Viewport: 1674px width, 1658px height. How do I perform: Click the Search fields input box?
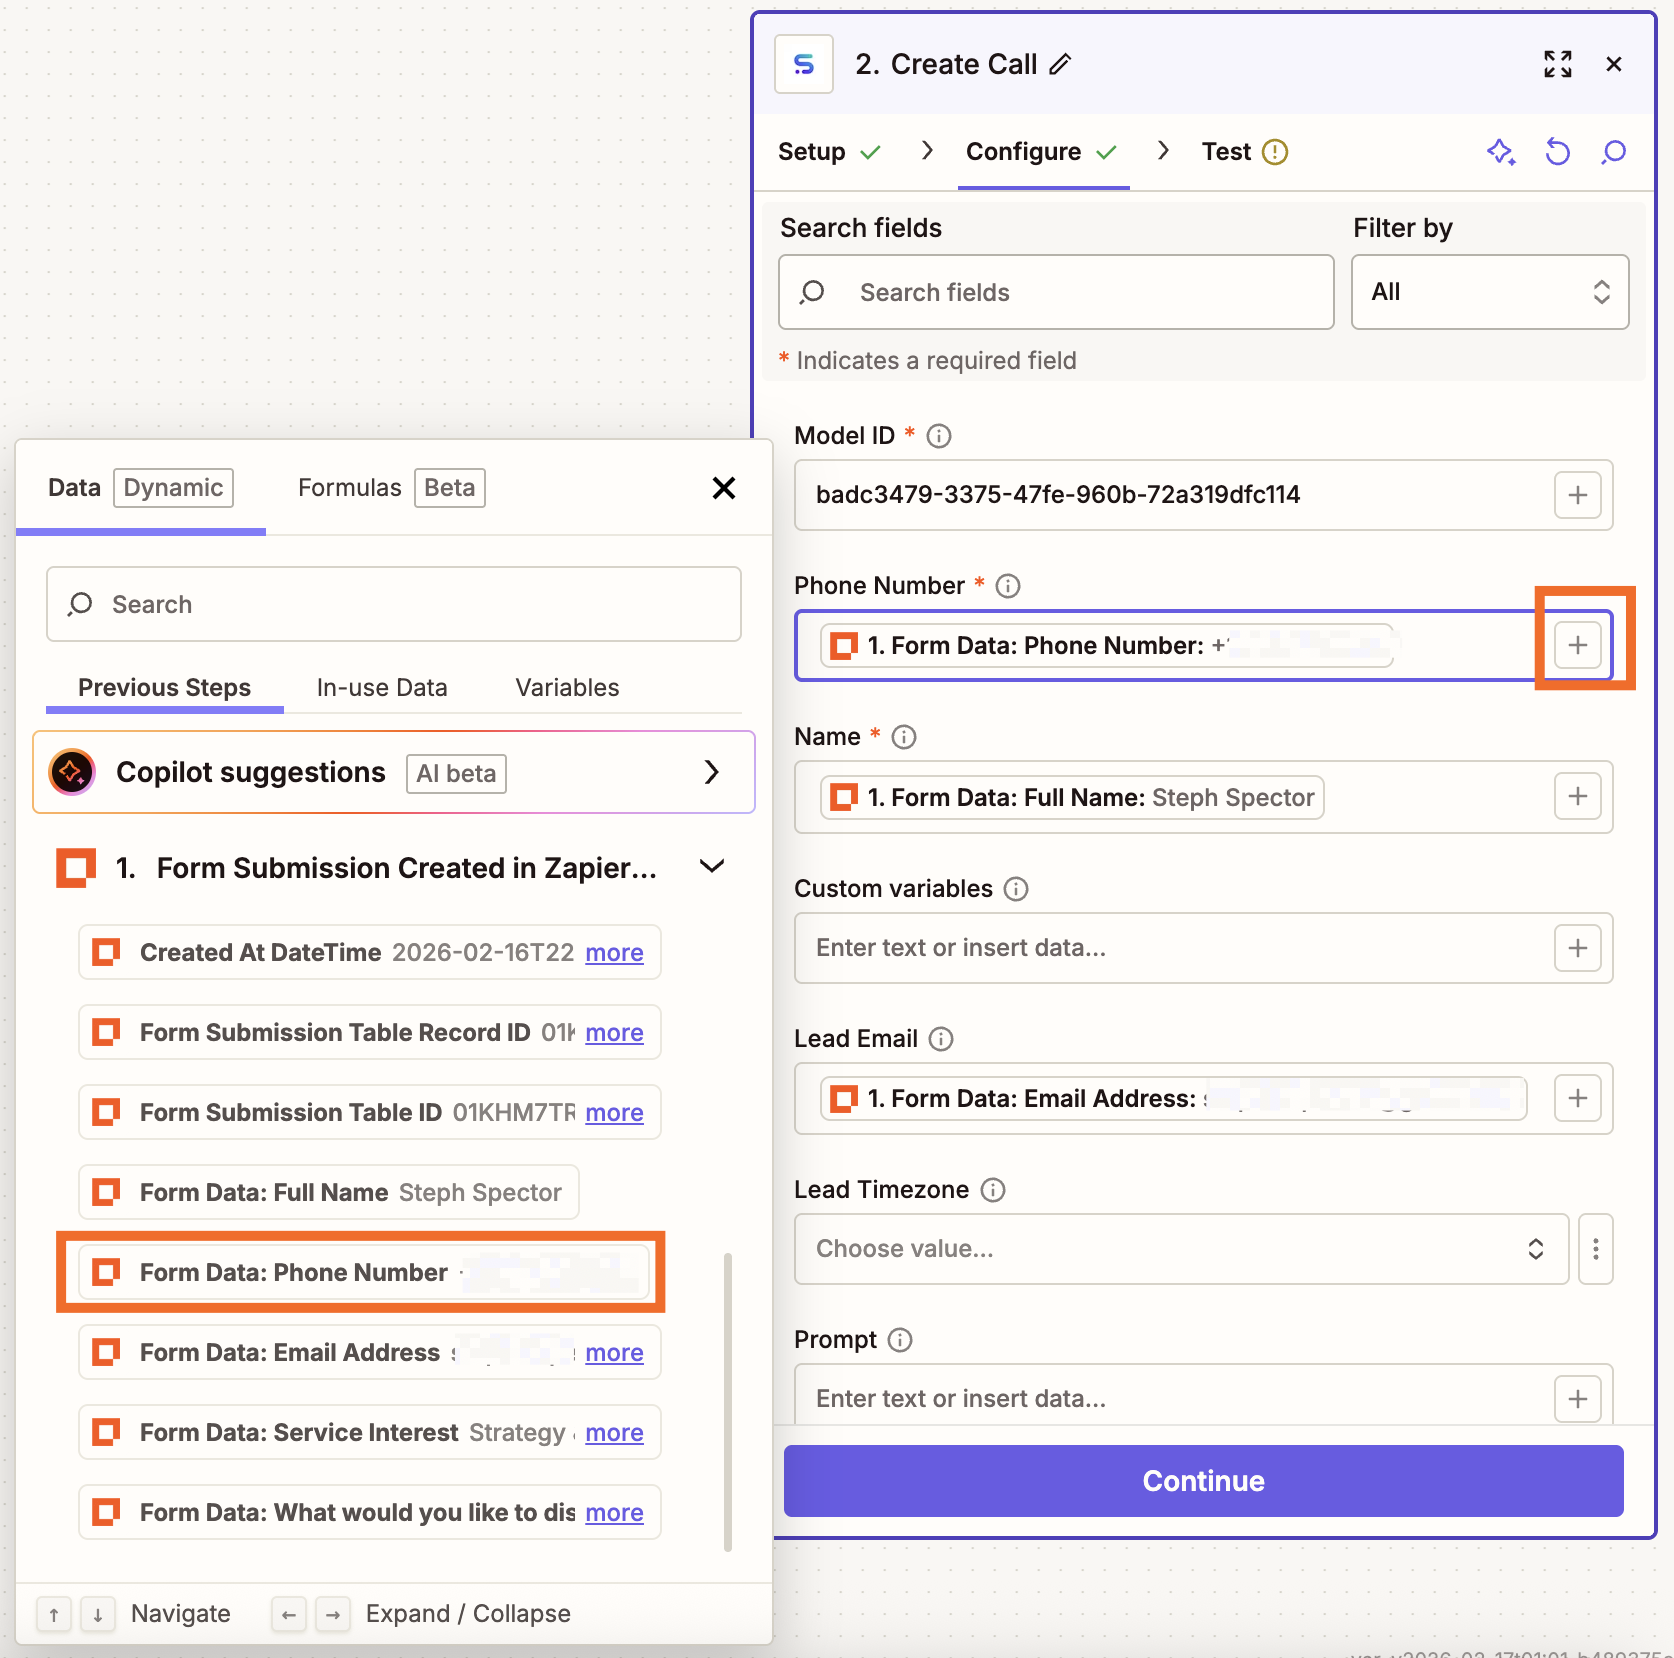(1056, 292)
